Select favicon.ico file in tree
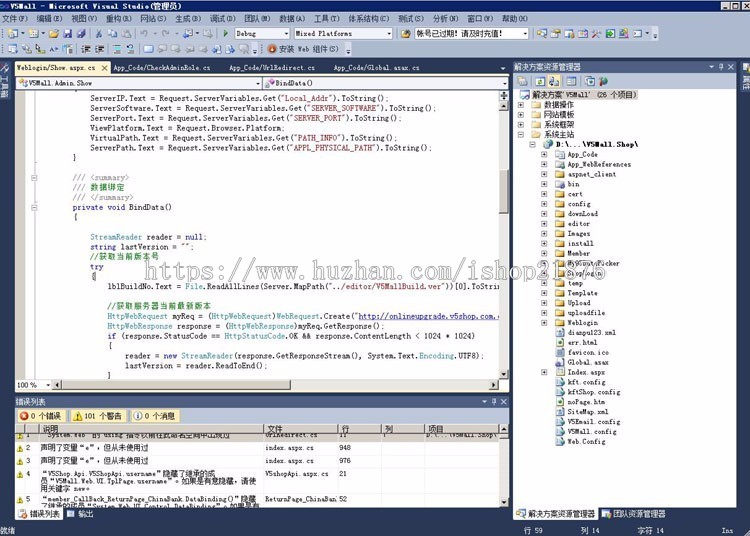This screenshot has width=750, height=536. pos(588,352)
